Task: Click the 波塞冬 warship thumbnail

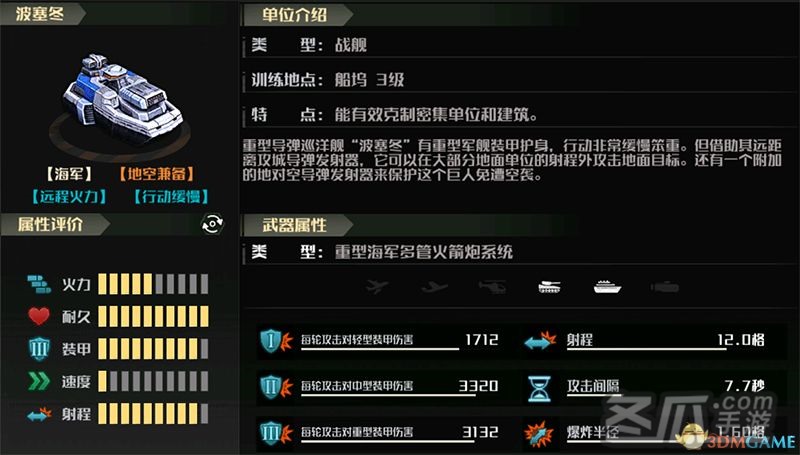Action: 122,98
